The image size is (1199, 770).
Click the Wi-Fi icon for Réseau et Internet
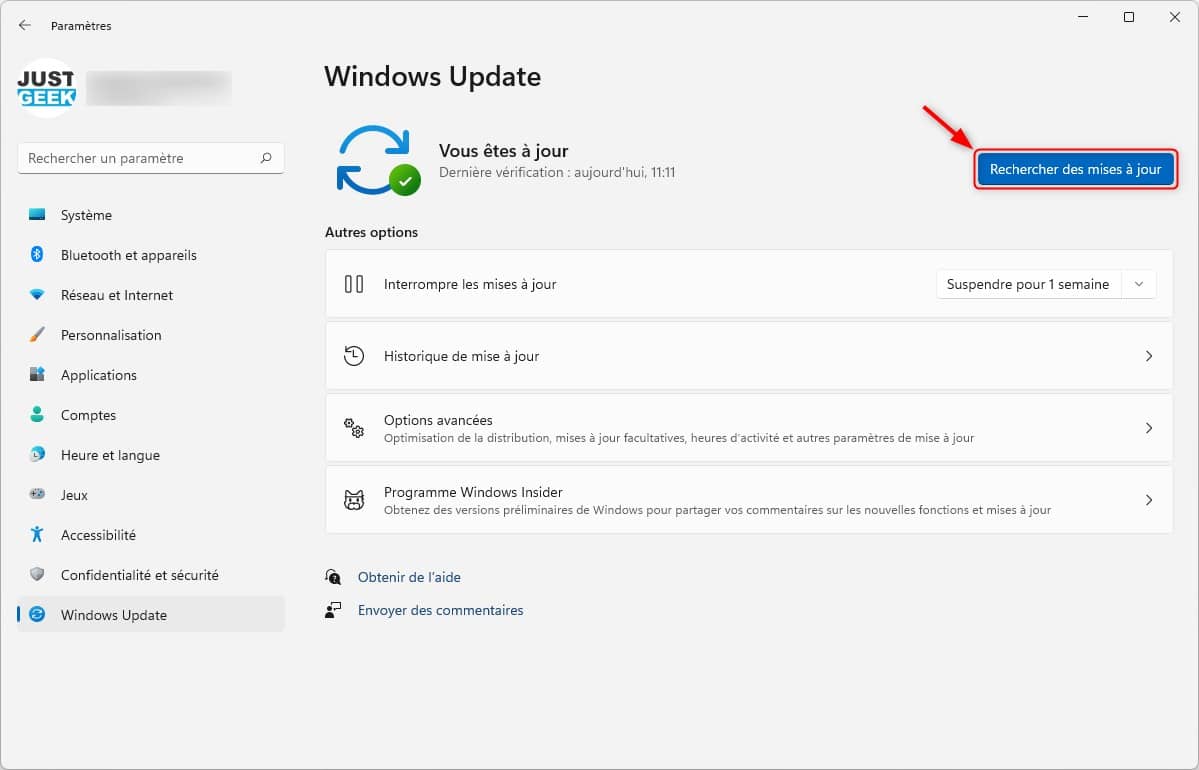click(x=37, y=294)
